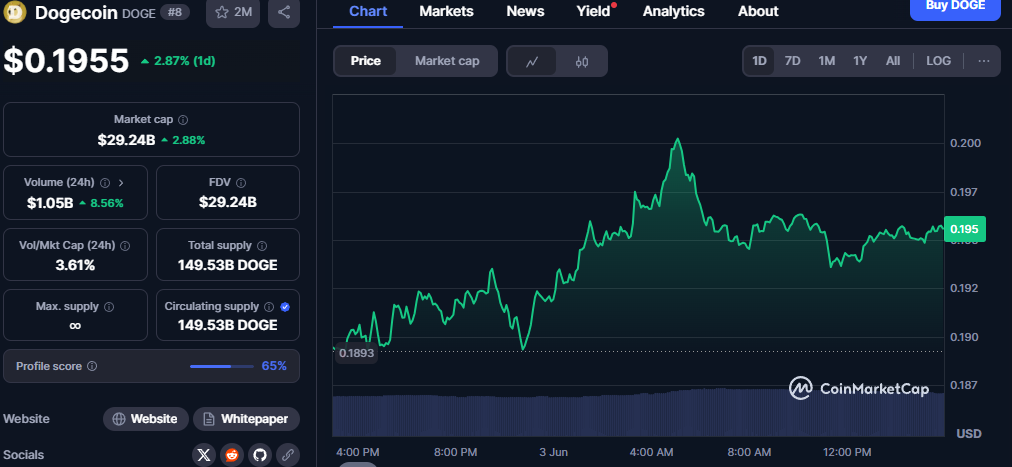This screenshot has height=467, width=1012.
Task: Set chart range to 1Y
Action: tap(860, 61)
